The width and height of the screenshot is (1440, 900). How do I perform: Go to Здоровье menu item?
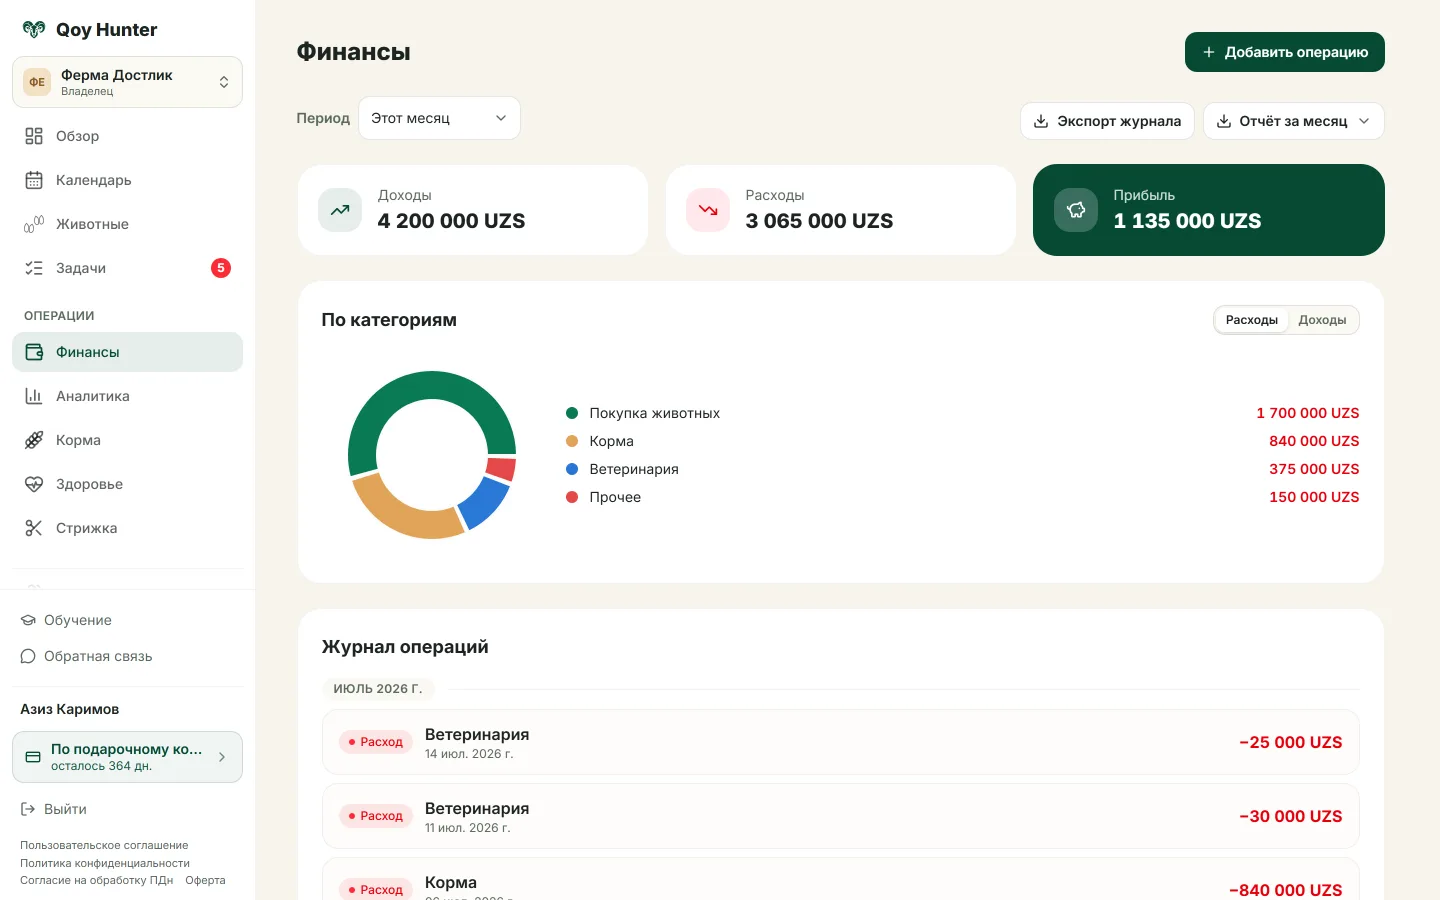[128, 484]
